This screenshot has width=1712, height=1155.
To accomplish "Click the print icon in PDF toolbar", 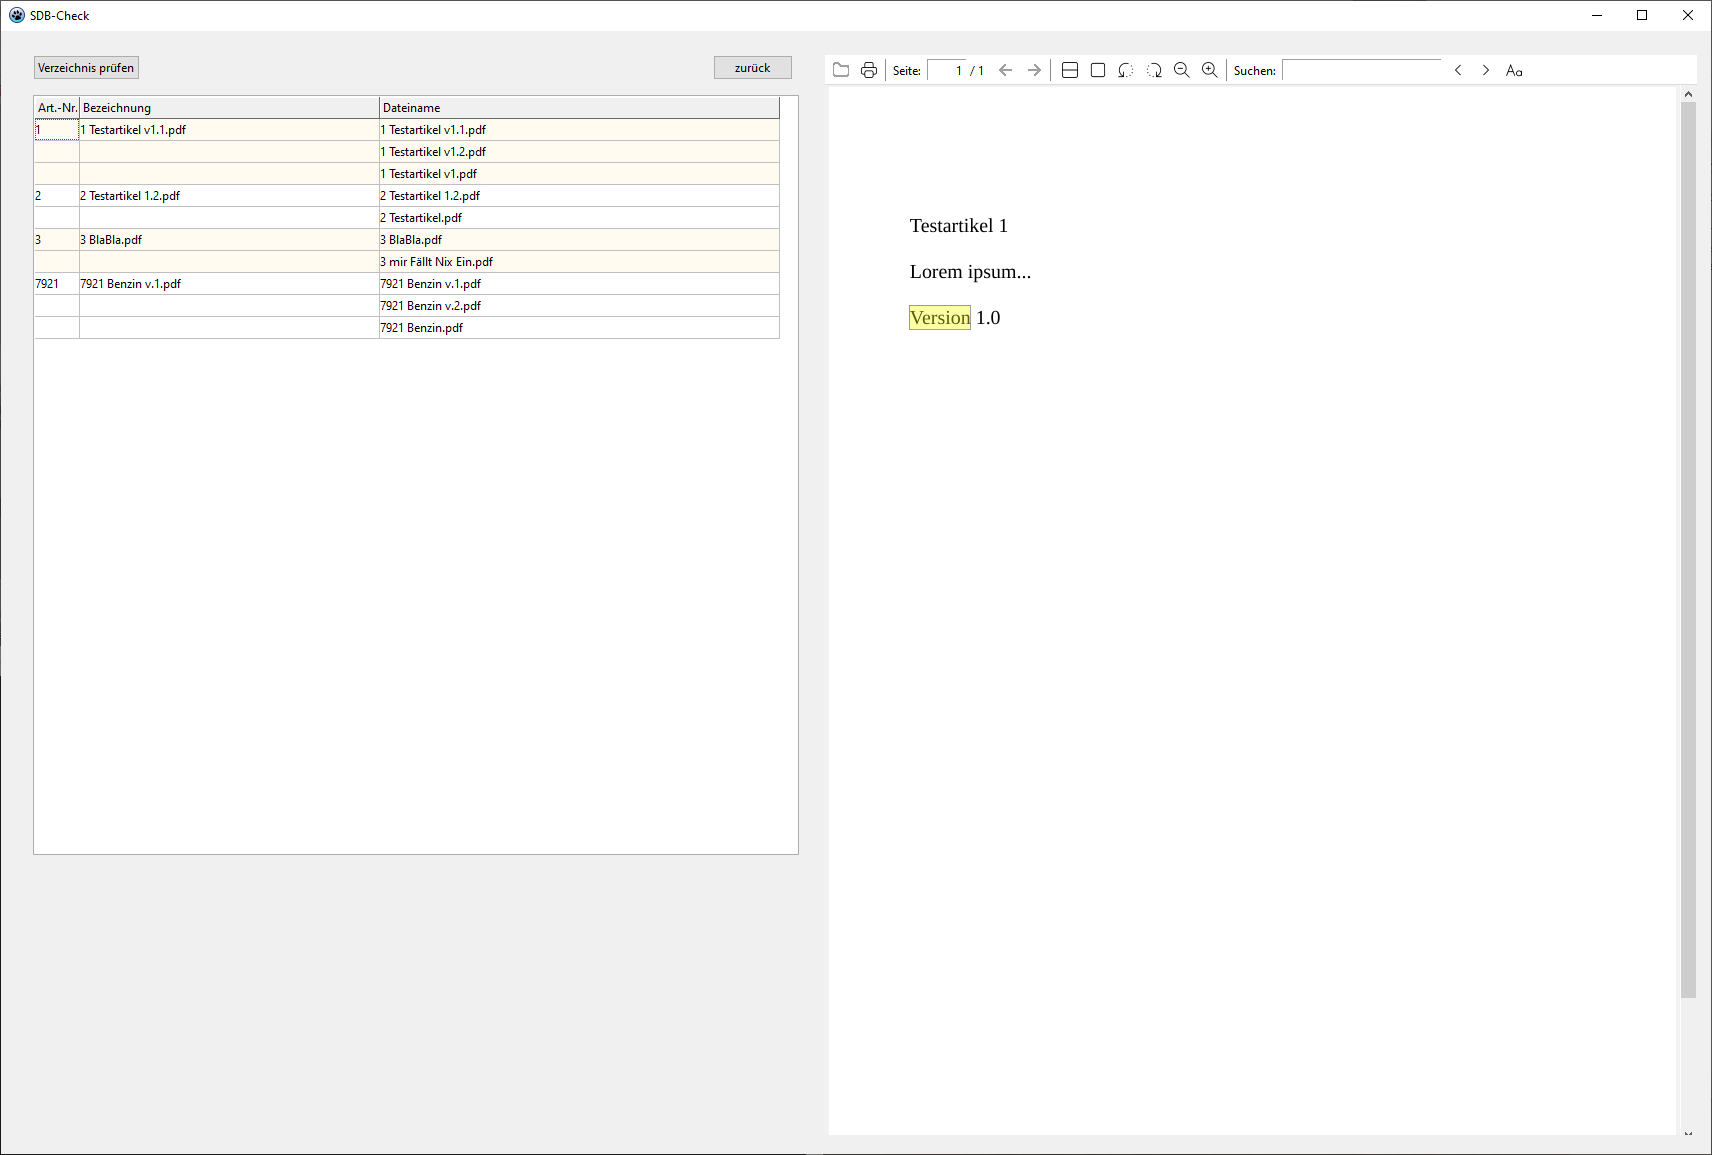I will tap(869, 70).
